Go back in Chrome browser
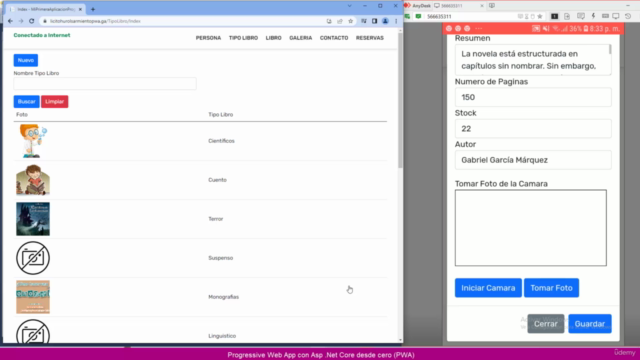 10,21
